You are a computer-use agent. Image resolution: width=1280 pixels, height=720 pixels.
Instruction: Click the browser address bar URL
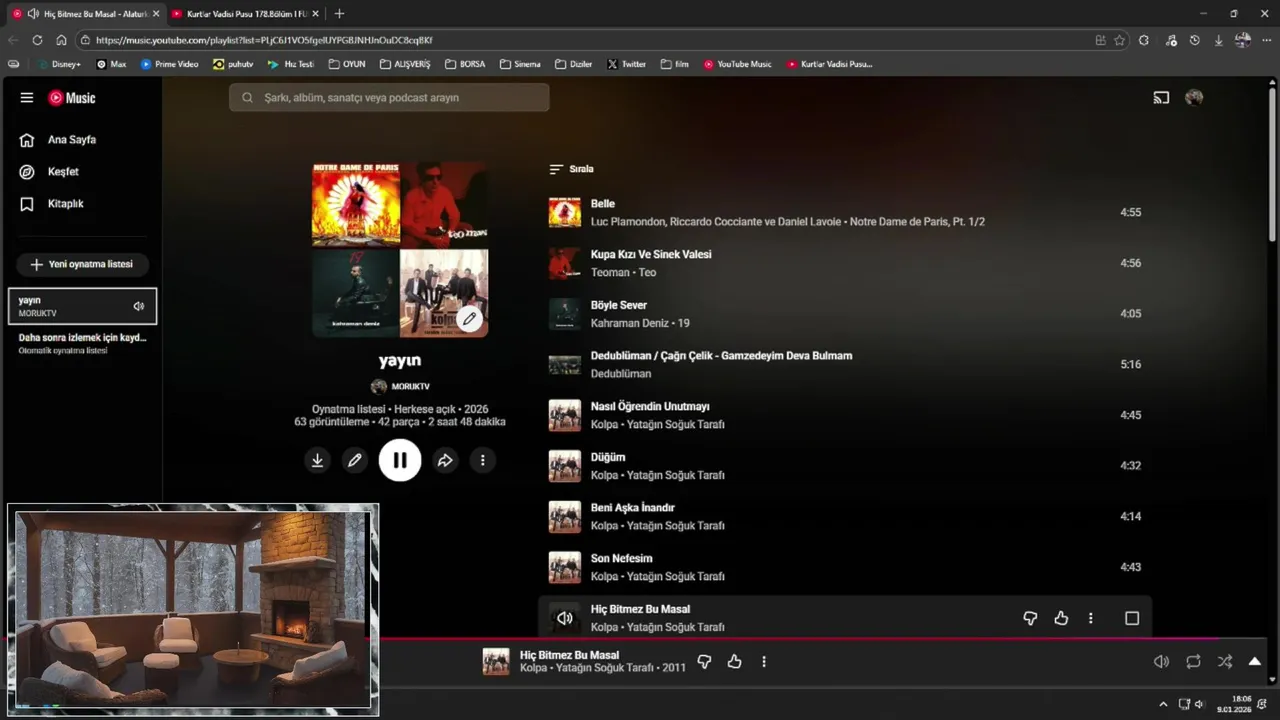click(x=264, y=40)
